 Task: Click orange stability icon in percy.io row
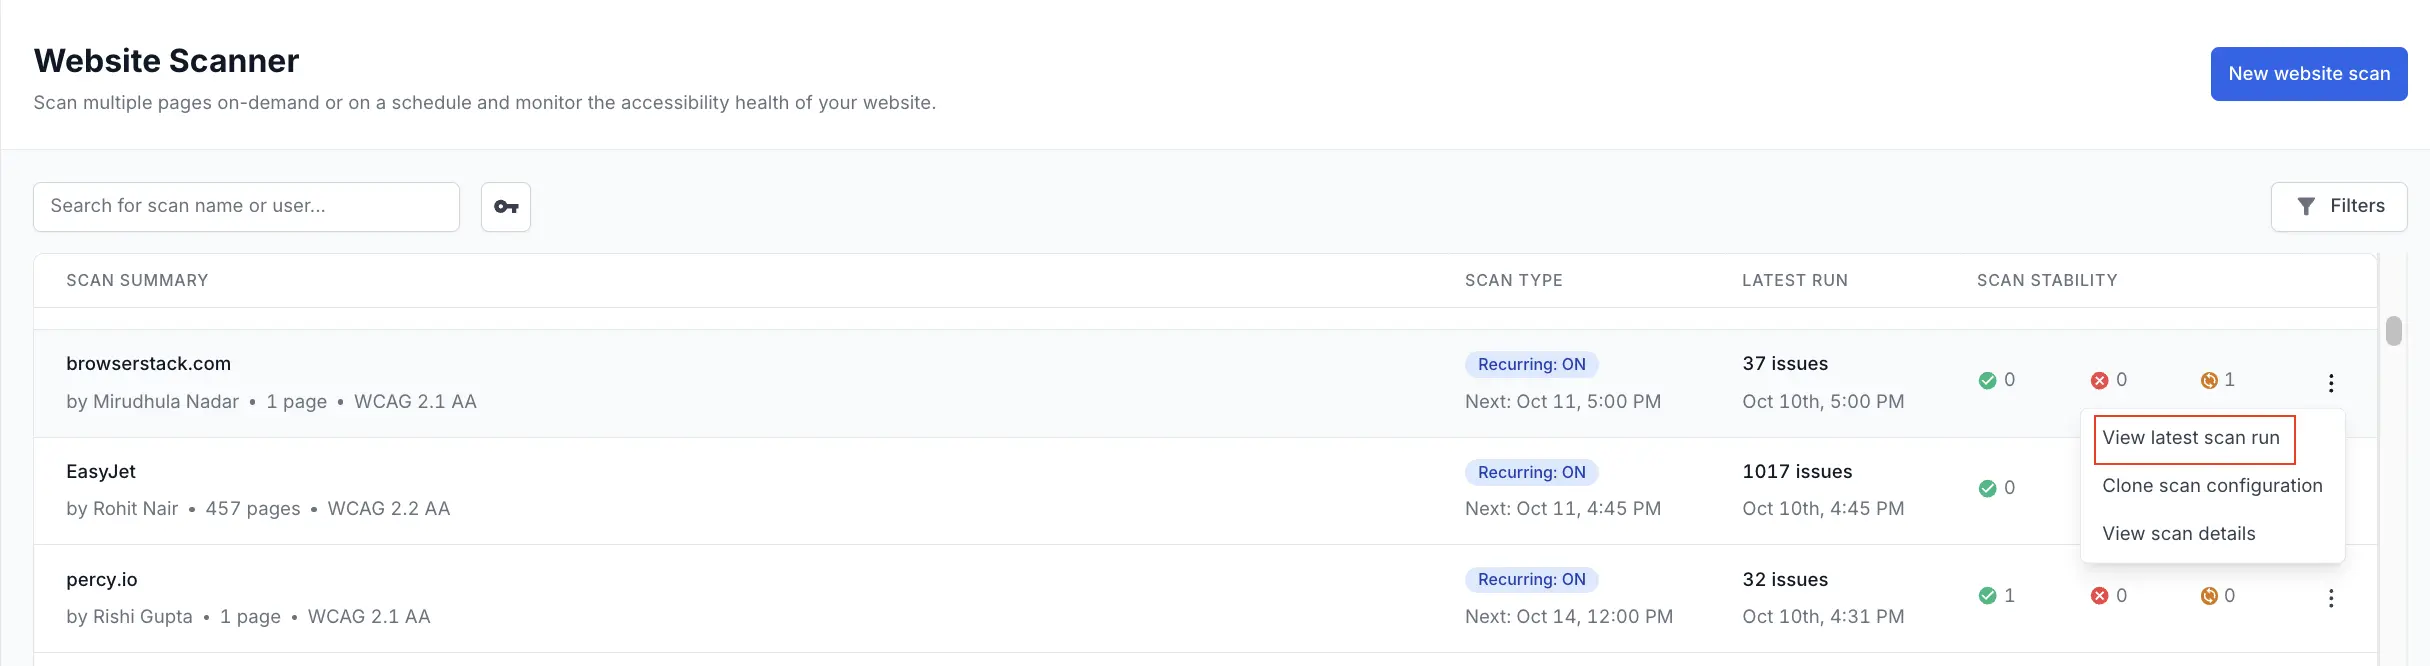coord(2209,596)
